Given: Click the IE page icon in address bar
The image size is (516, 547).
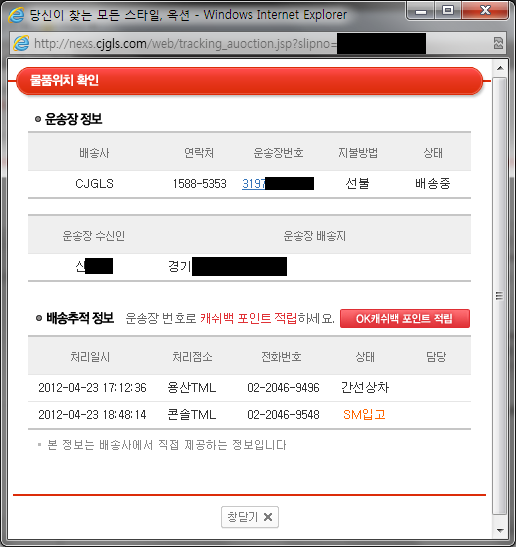Looking at the screenshot, I should (x=21, y=44).
